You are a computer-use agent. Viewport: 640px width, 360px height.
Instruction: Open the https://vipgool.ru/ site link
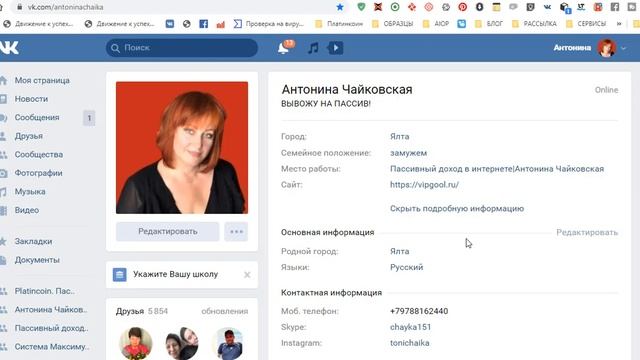[x=424, y=184]
